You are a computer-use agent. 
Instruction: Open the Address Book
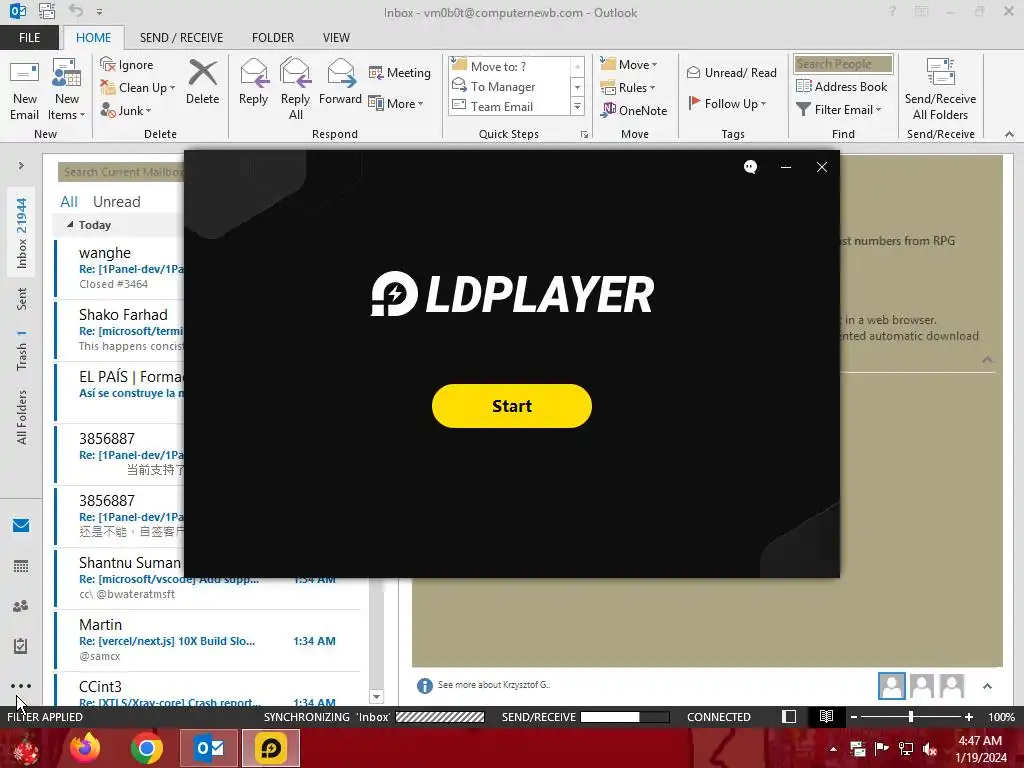pos(842,86)
